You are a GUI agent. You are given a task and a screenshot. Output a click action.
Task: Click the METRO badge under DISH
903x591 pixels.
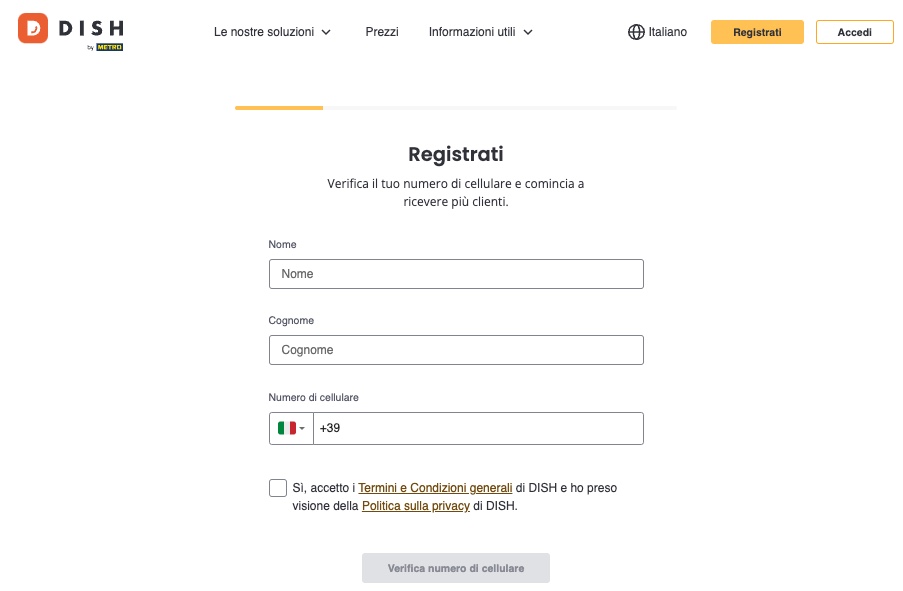109,47
